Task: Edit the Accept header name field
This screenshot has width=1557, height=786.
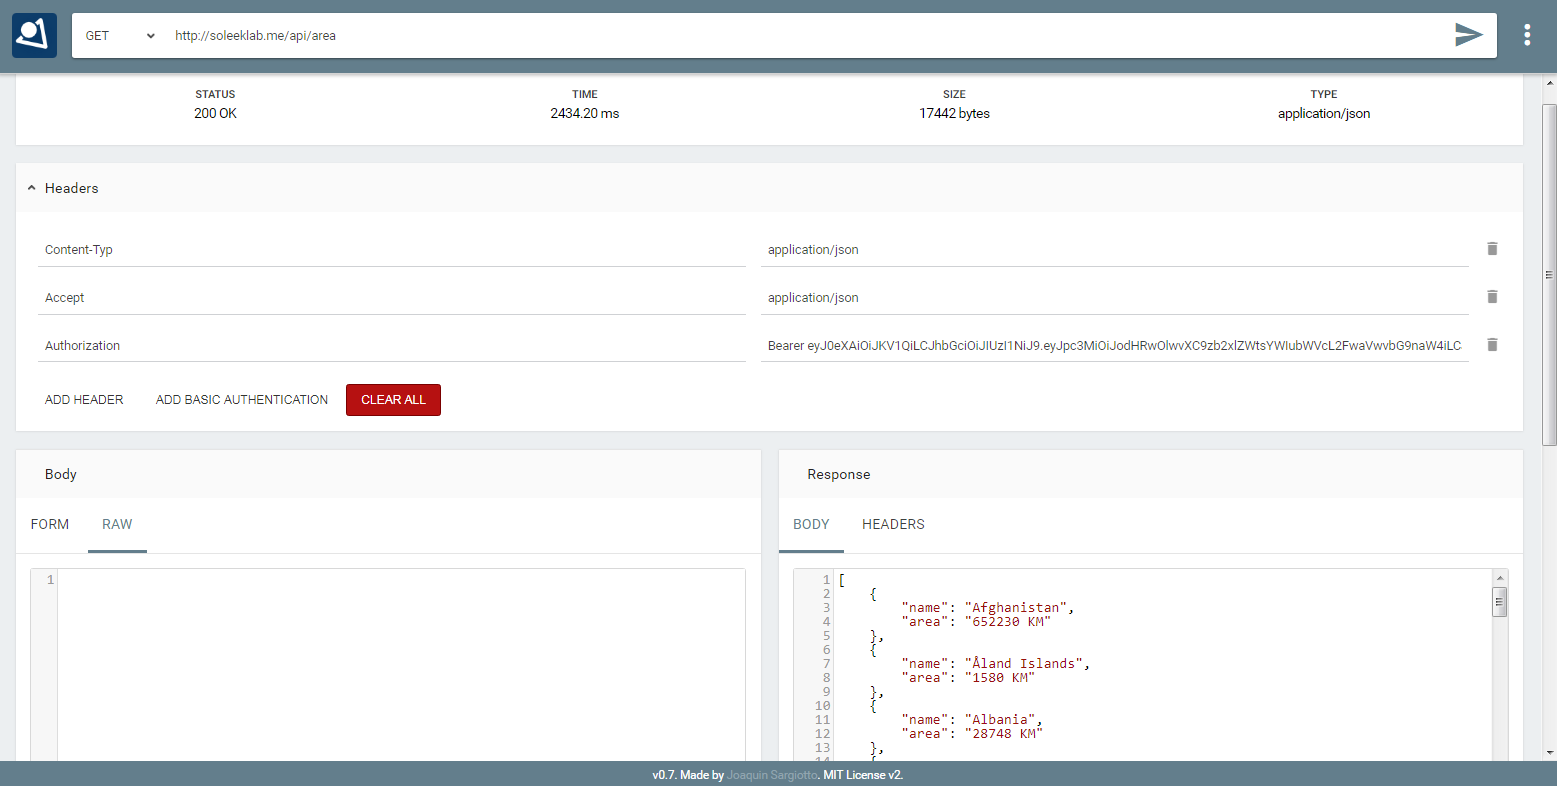Action: point(392,298)
